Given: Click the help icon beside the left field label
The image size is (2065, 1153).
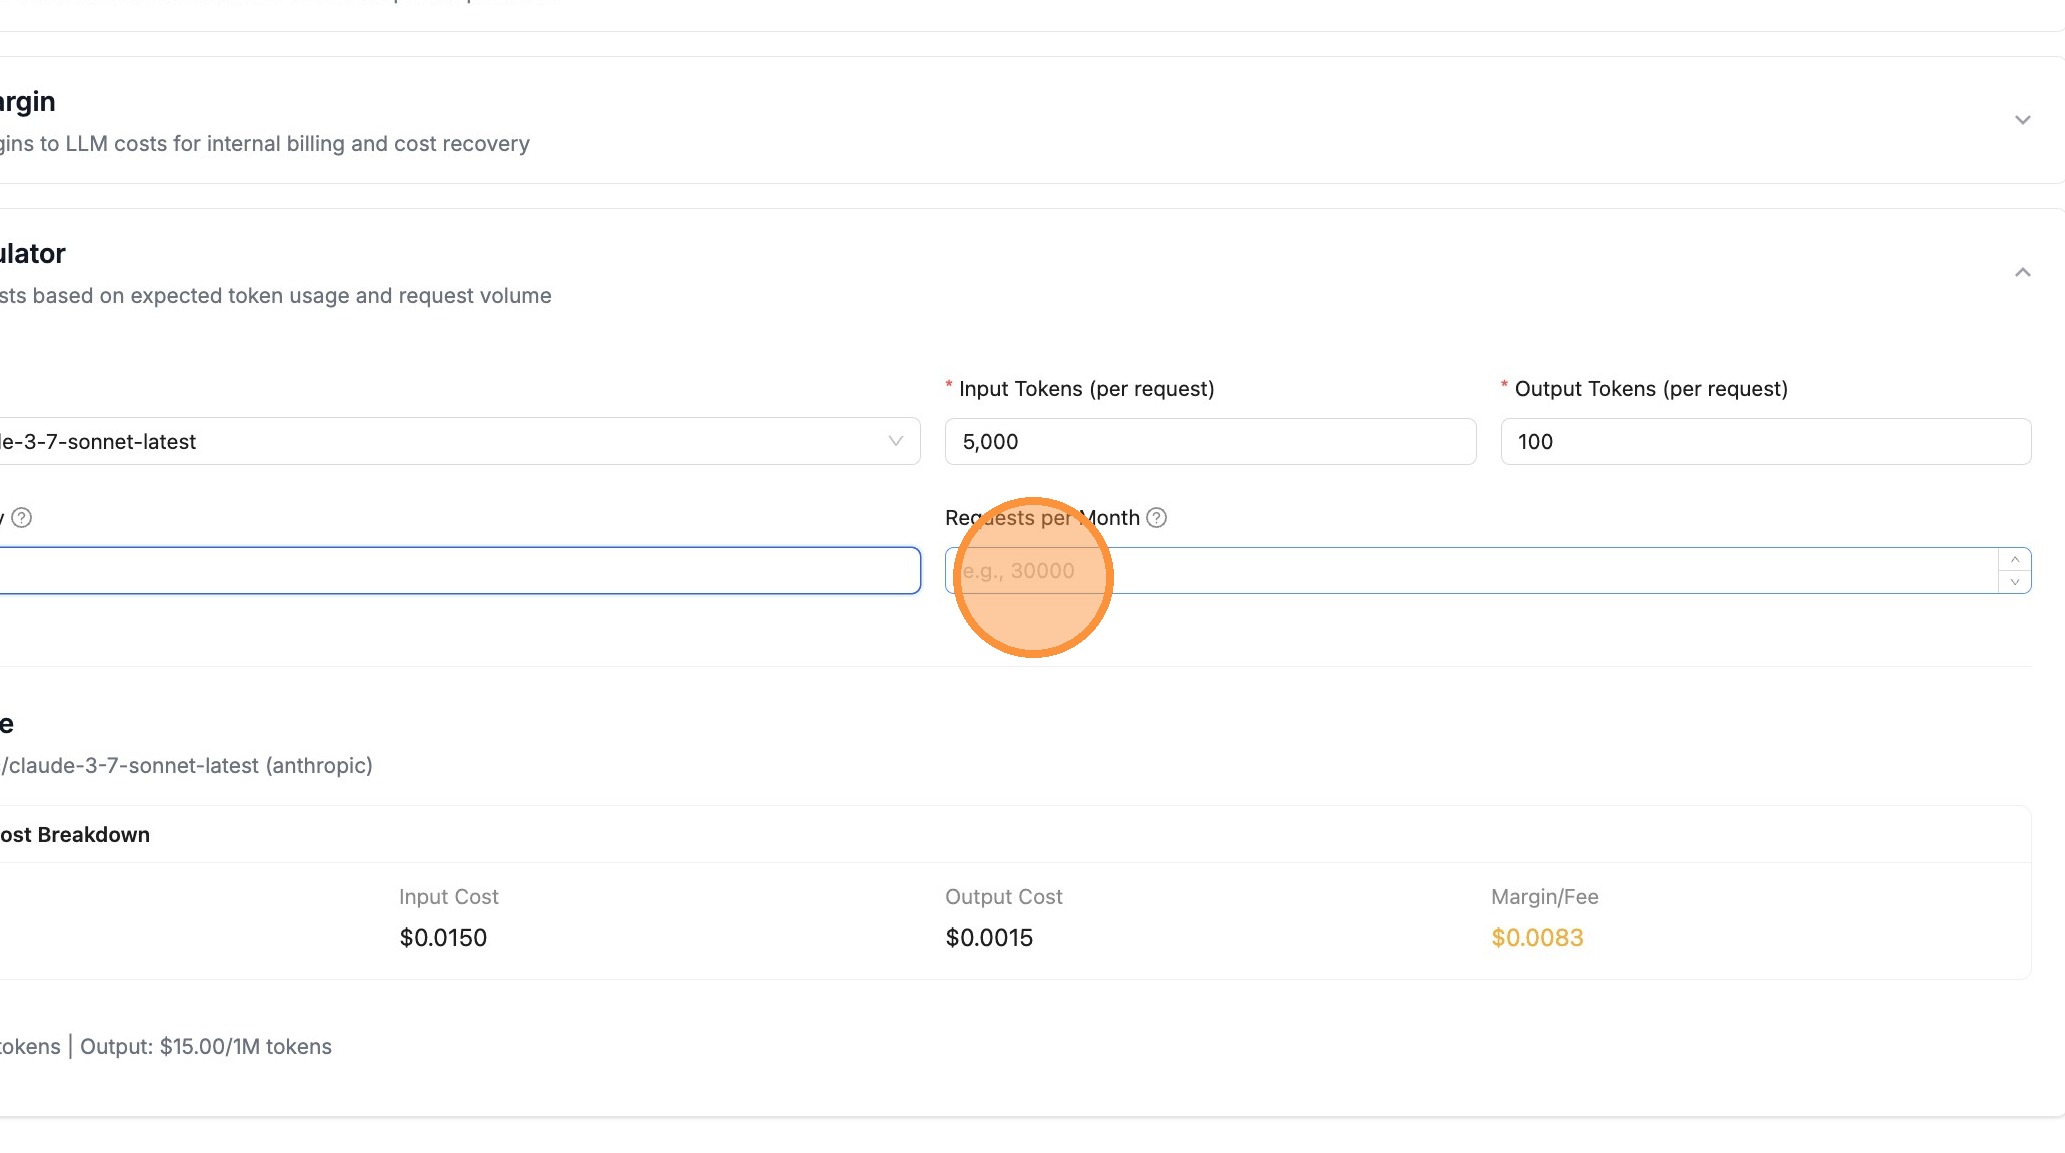Looking at the screenshot, I should [24, 517].
